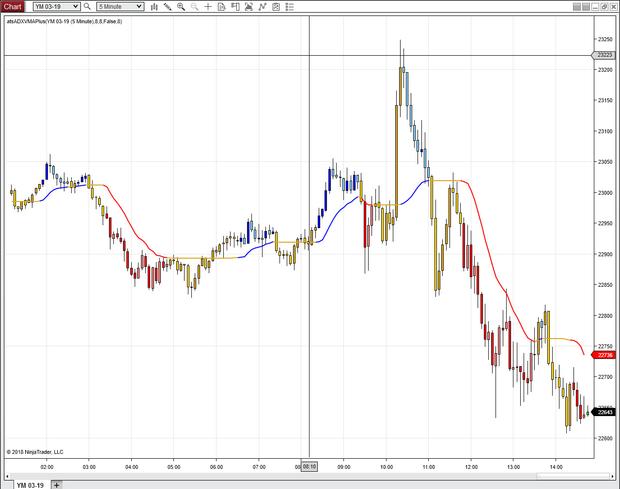The height and width of the screenshot is (489, 620).
Task: Add a new tab with plus button
Action: tap(57, 484)
